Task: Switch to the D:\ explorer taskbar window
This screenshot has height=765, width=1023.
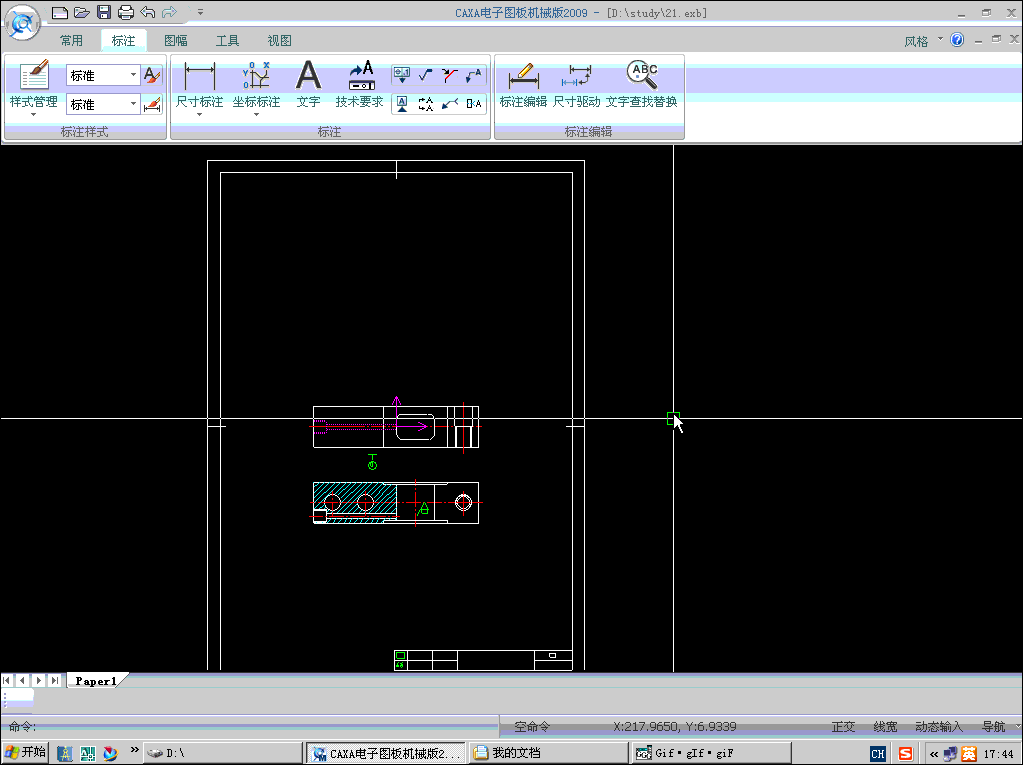Action: [222, 753]
